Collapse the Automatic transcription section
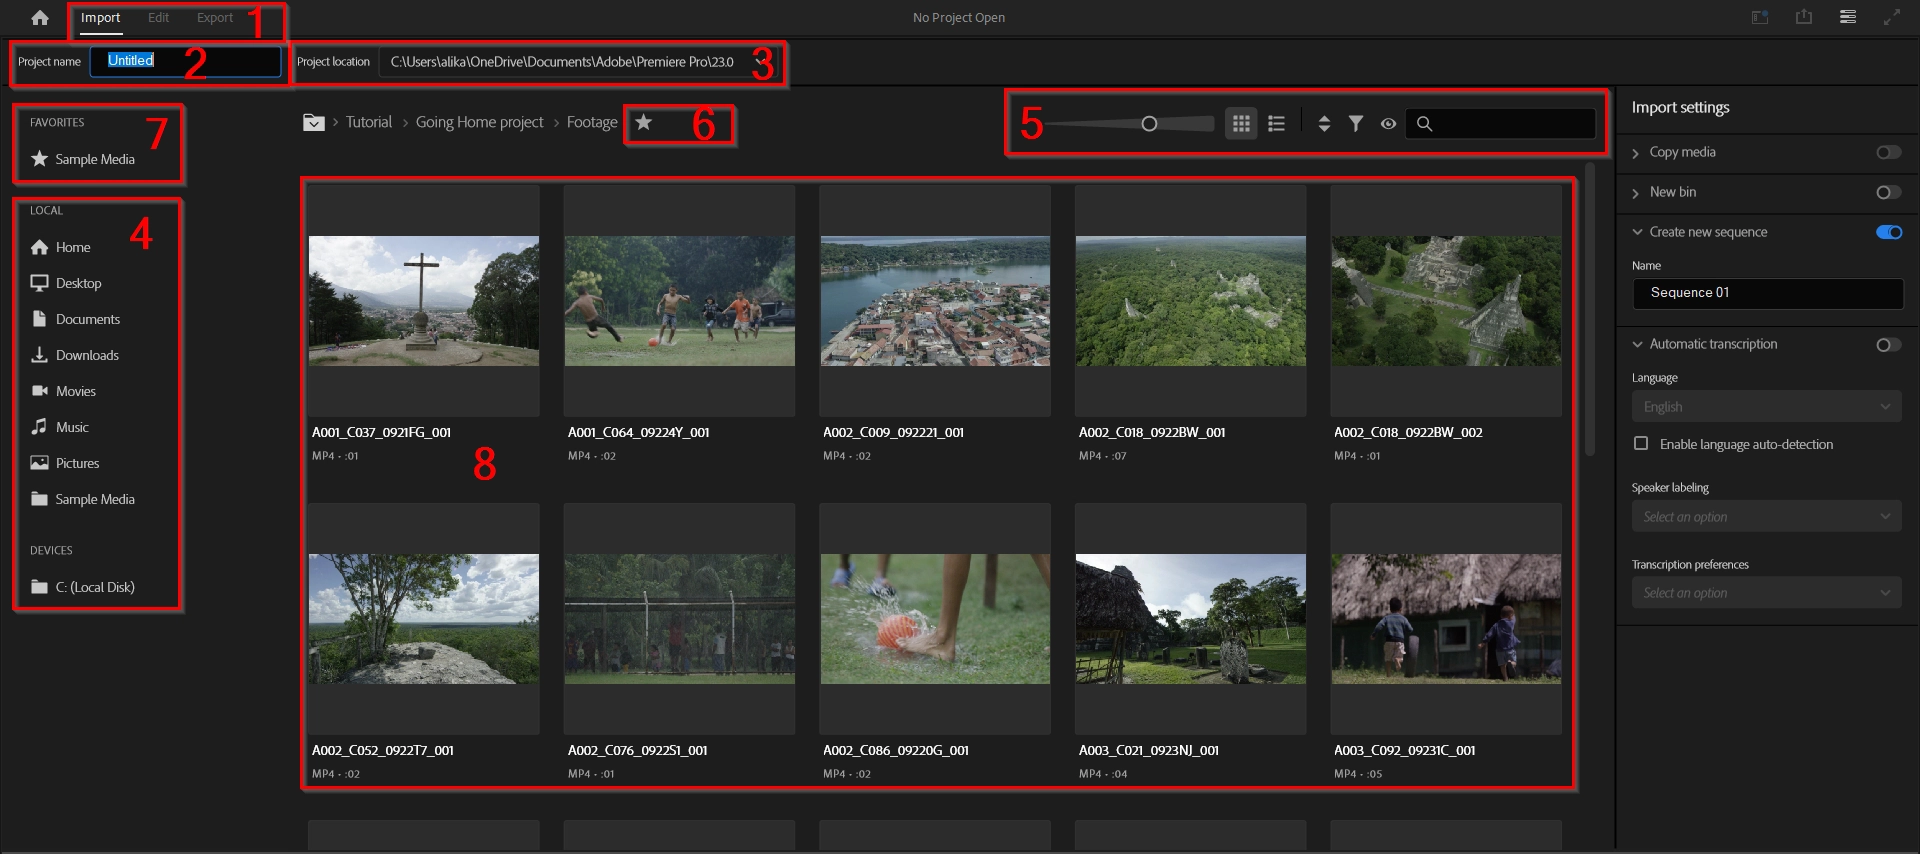The height and width of the screenshot is (854, 1920). coord(1637,344)
